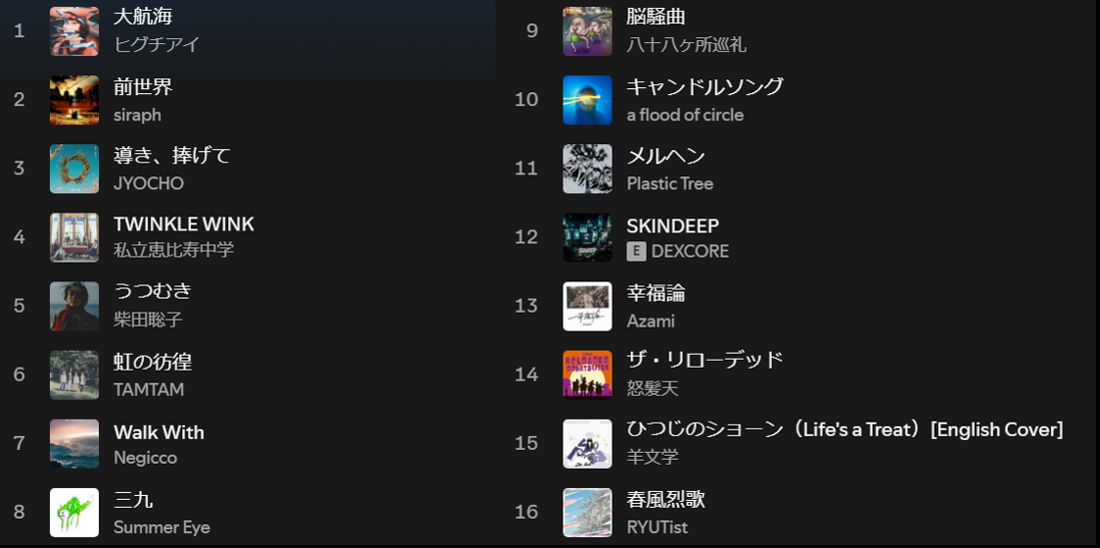
Task: Select track title TWINKLE WINK
Action: tap(184, 225)
